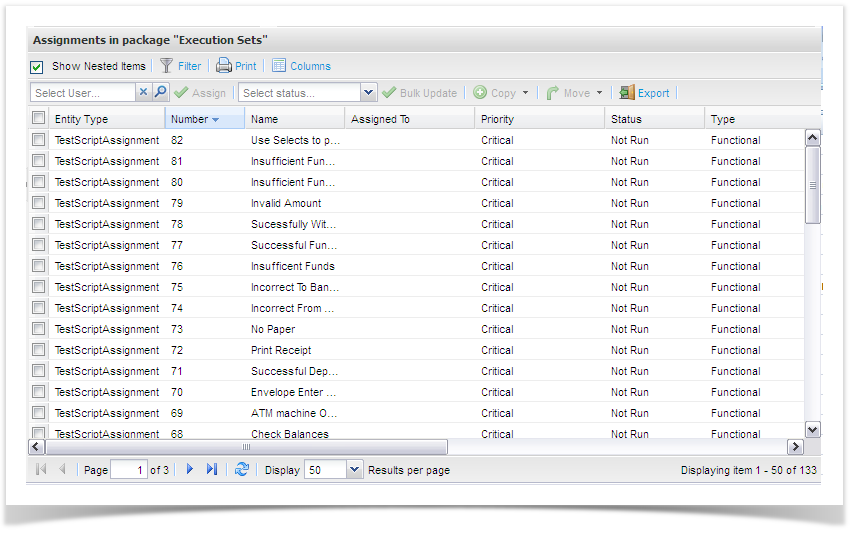Open the Copy dropdown arrow
This screenshot has width=857, height=534.
(525, 93)
